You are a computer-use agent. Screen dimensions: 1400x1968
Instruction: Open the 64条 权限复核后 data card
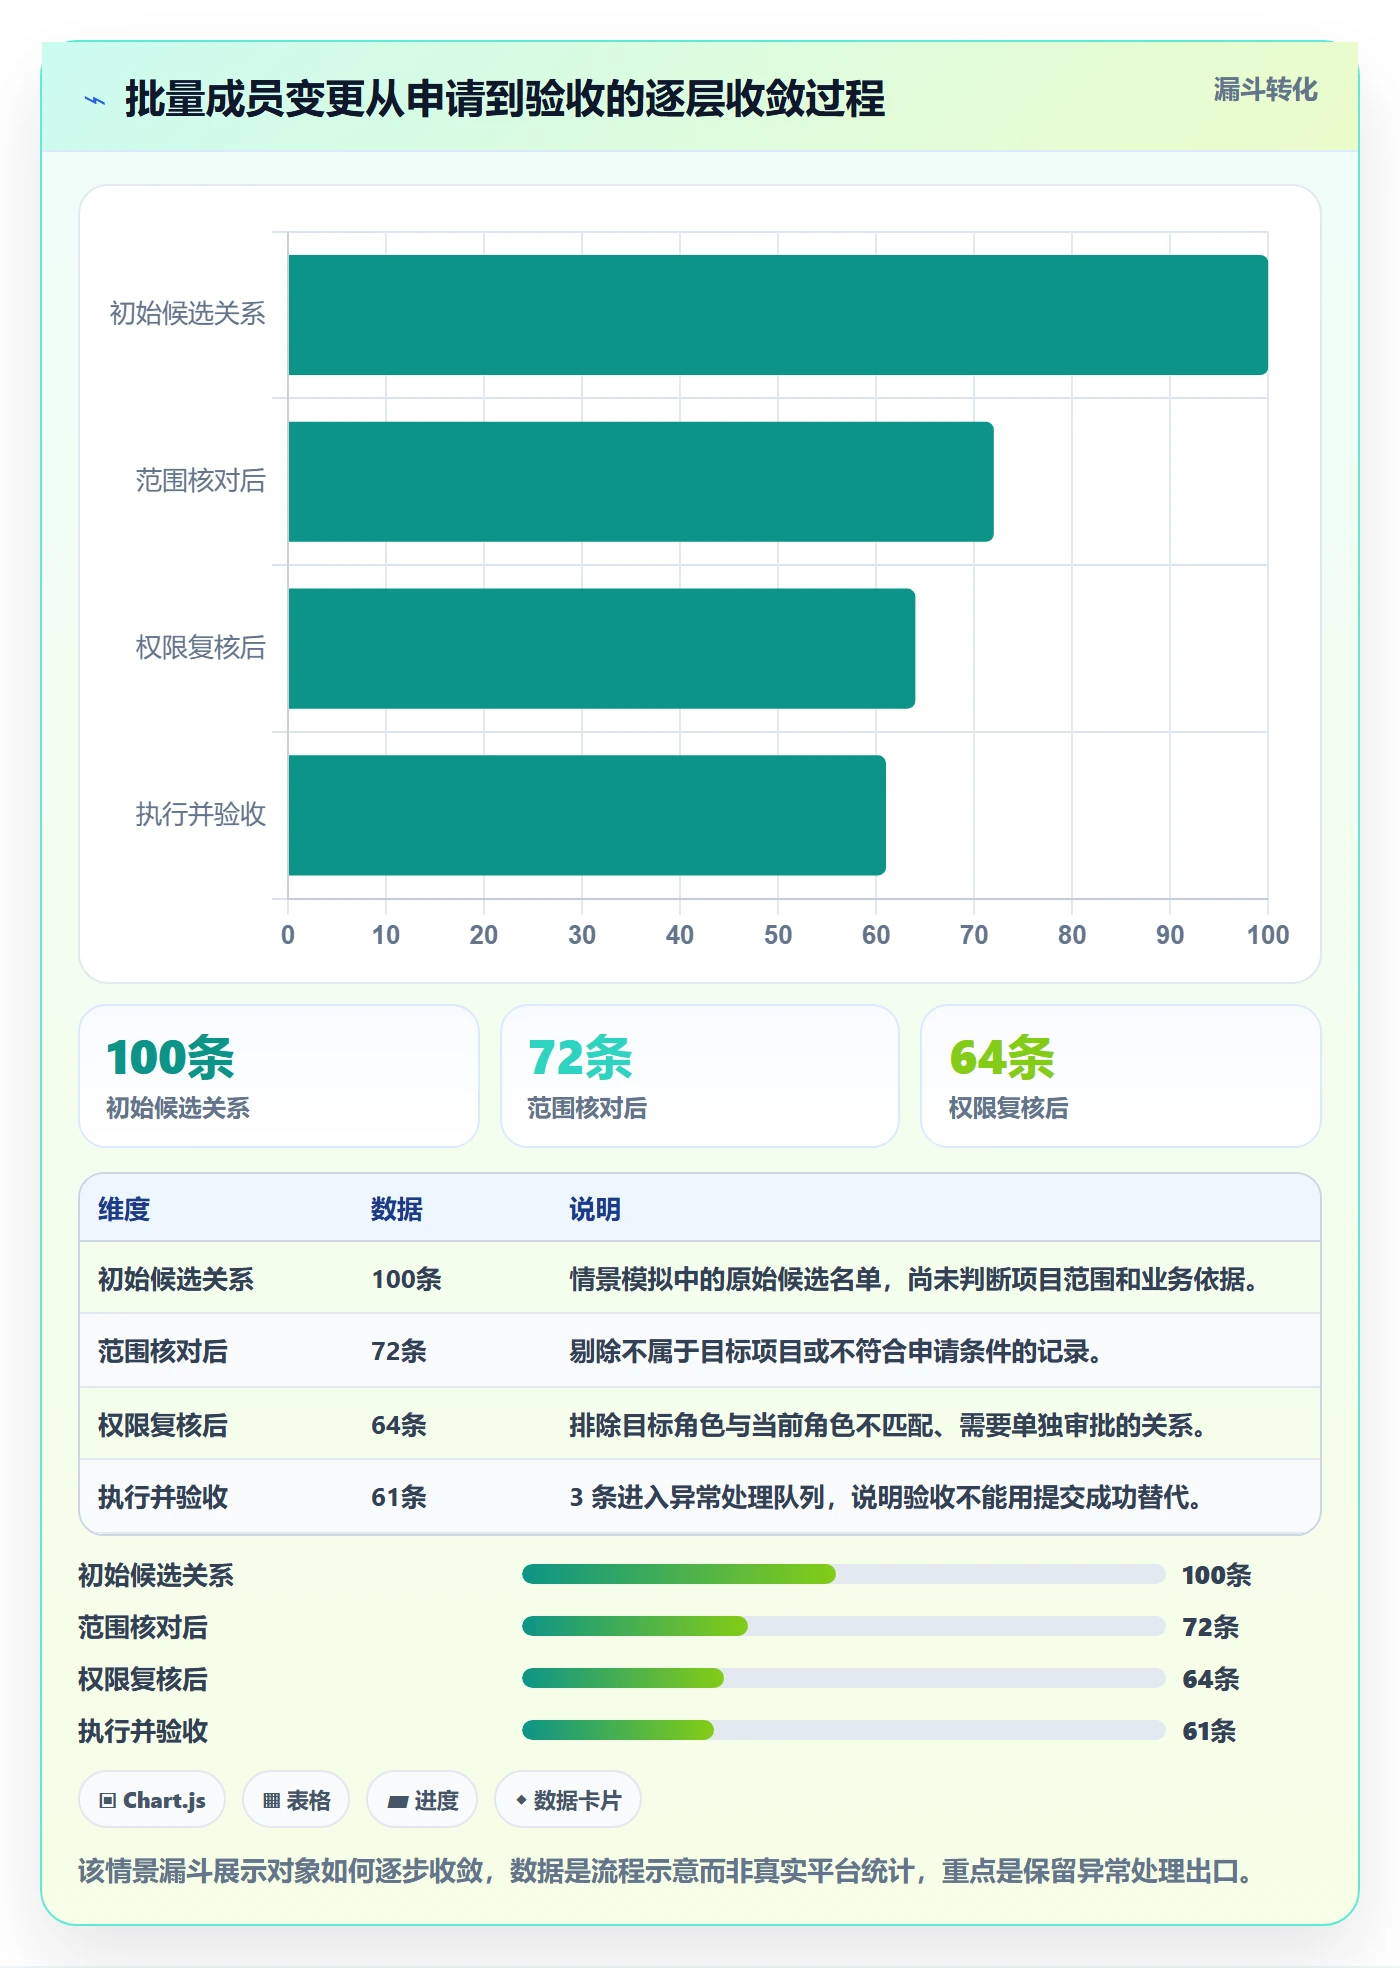(1121, 1076)
